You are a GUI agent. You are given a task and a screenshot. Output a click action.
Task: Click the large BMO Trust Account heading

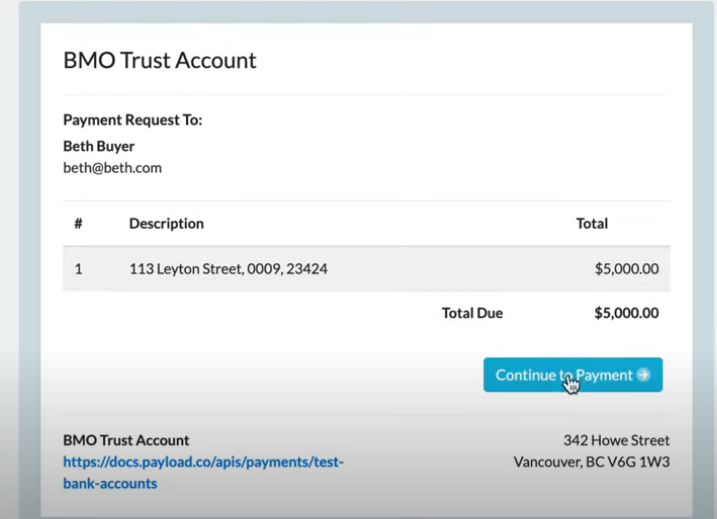click(160, 60)
